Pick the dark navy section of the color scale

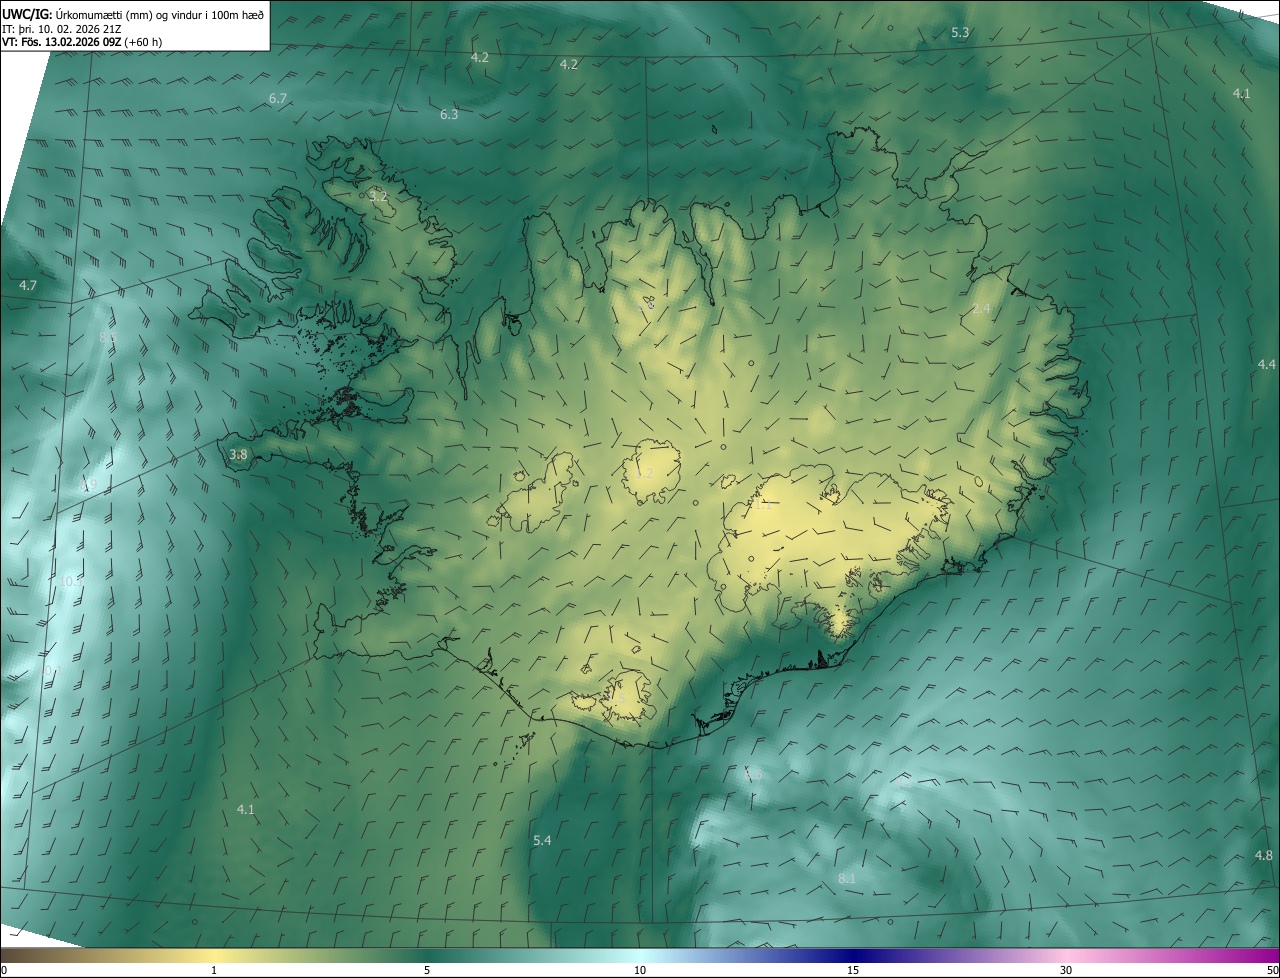click(x=853, y=956)
